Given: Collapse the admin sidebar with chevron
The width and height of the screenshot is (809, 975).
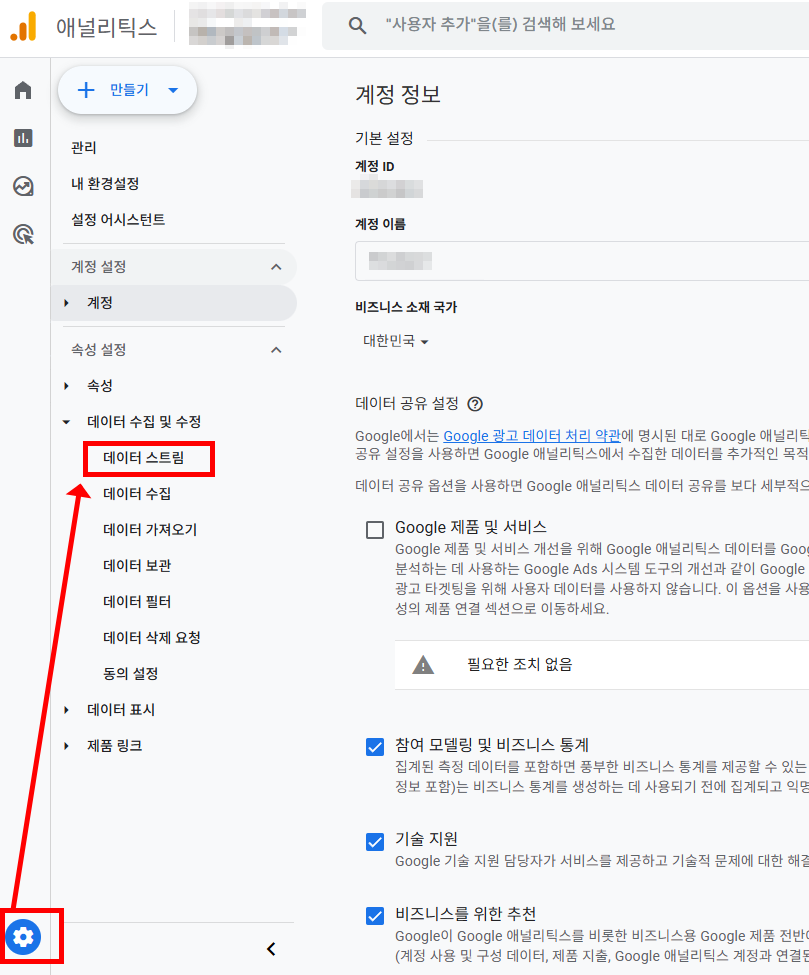Looking at the screenshot, I should click(271, 949).
